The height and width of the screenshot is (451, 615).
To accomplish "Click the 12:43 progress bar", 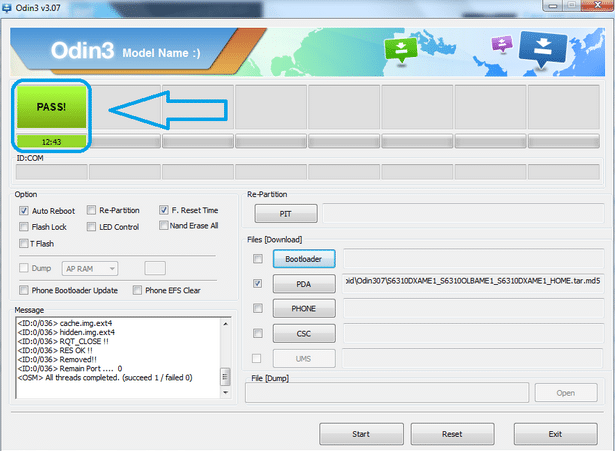I will tap(51, 142).
